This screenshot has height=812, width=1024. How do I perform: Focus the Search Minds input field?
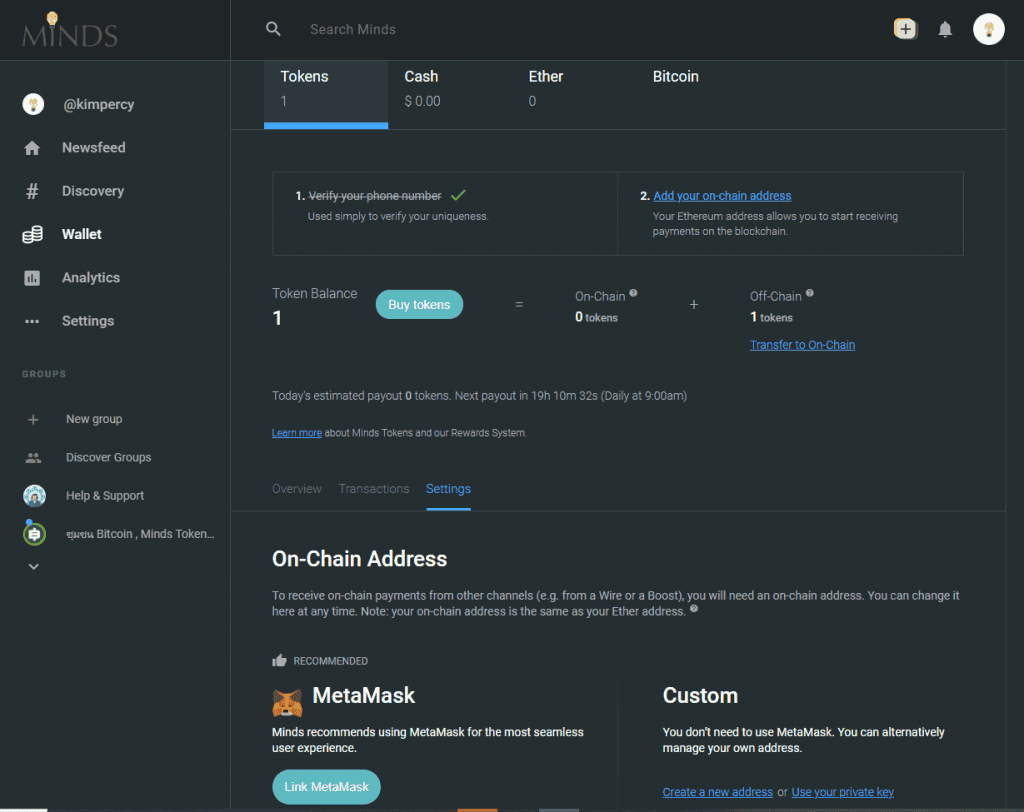(353, 29)
